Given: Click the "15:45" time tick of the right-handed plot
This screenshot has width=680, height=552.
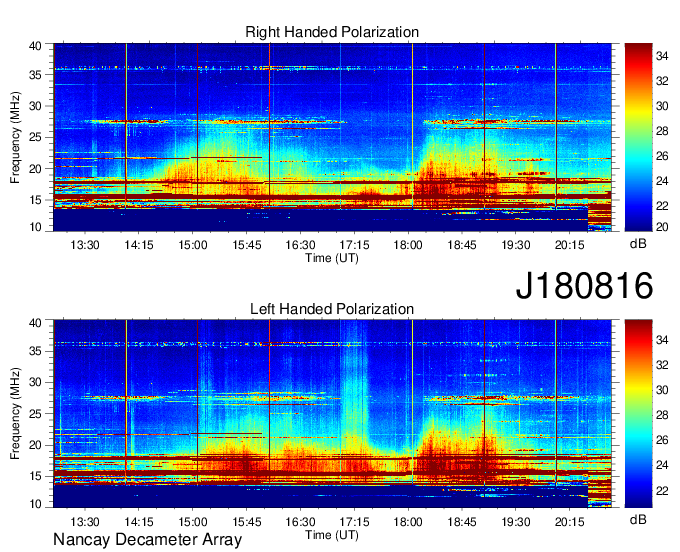Looking at the screenshot, I should 246,245.
